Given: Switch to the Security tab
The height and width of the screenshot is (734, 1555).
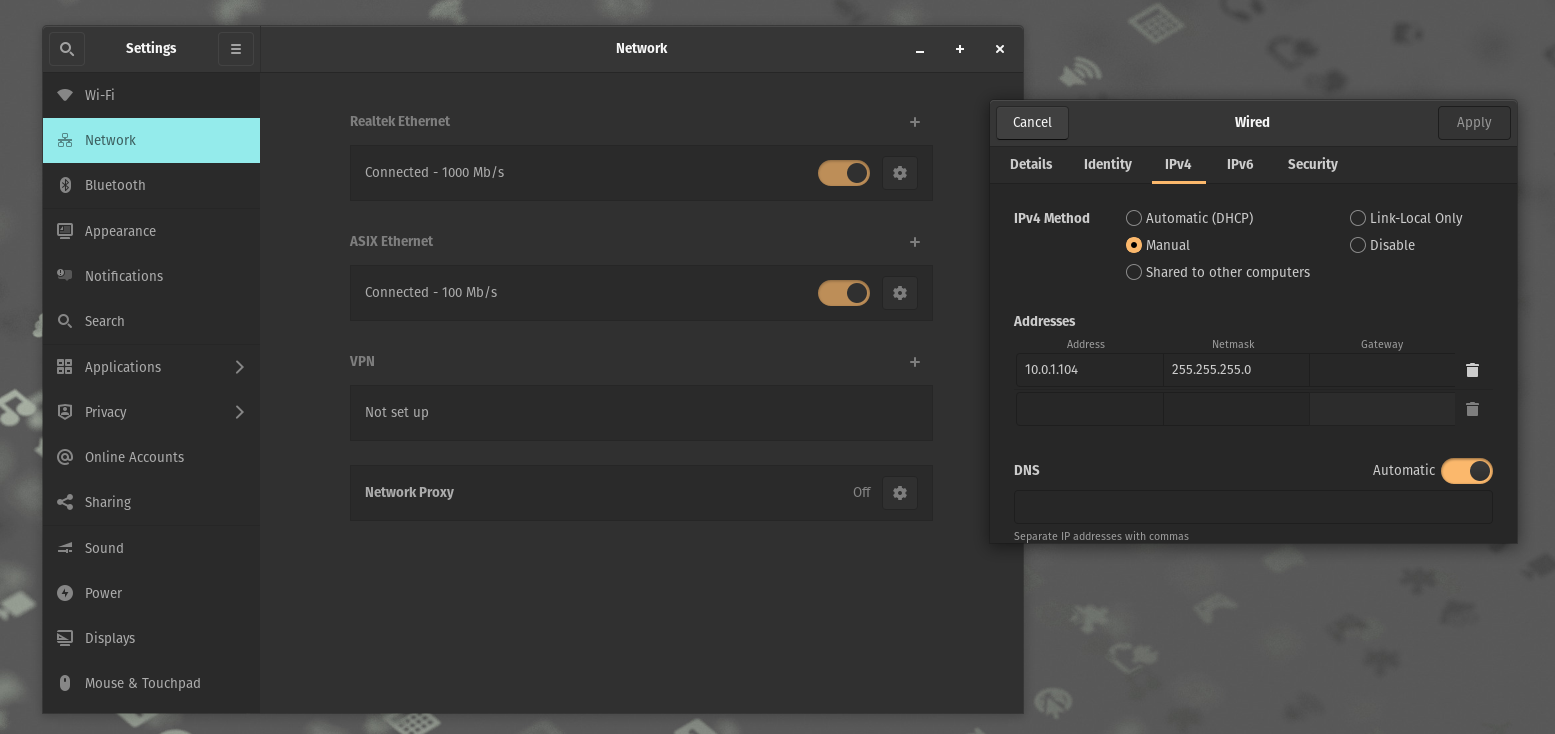Looking at the screenshot, I should coord(1313,164).
